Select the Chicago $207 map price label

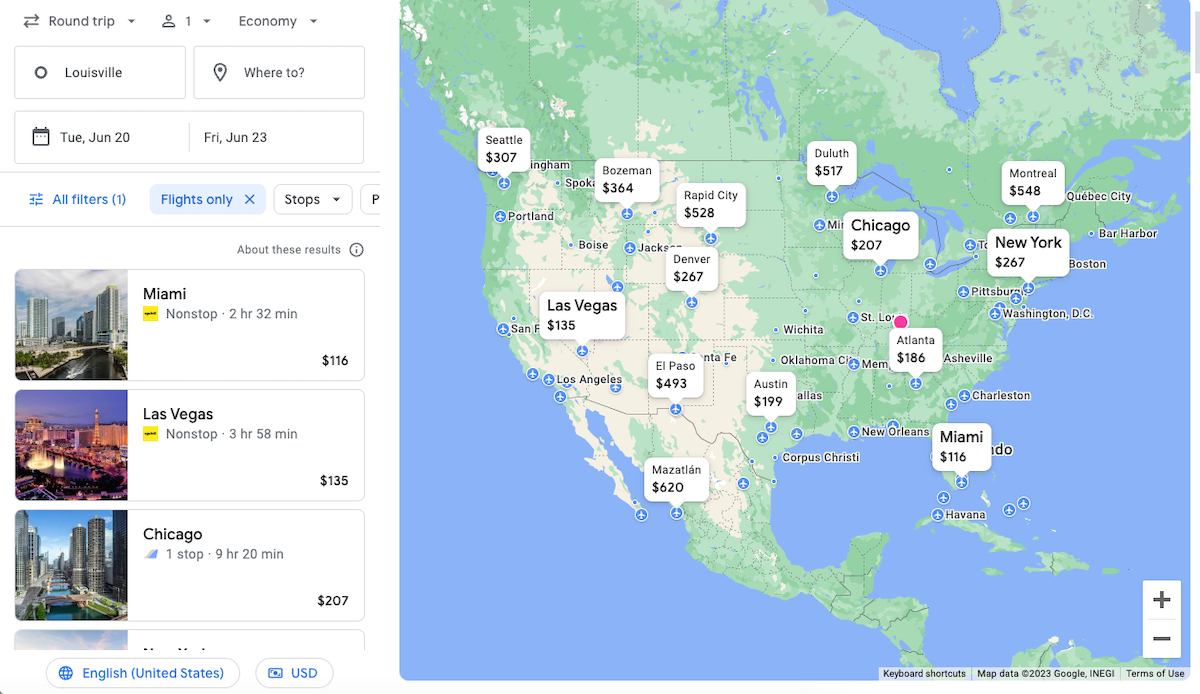pos(880,235)
